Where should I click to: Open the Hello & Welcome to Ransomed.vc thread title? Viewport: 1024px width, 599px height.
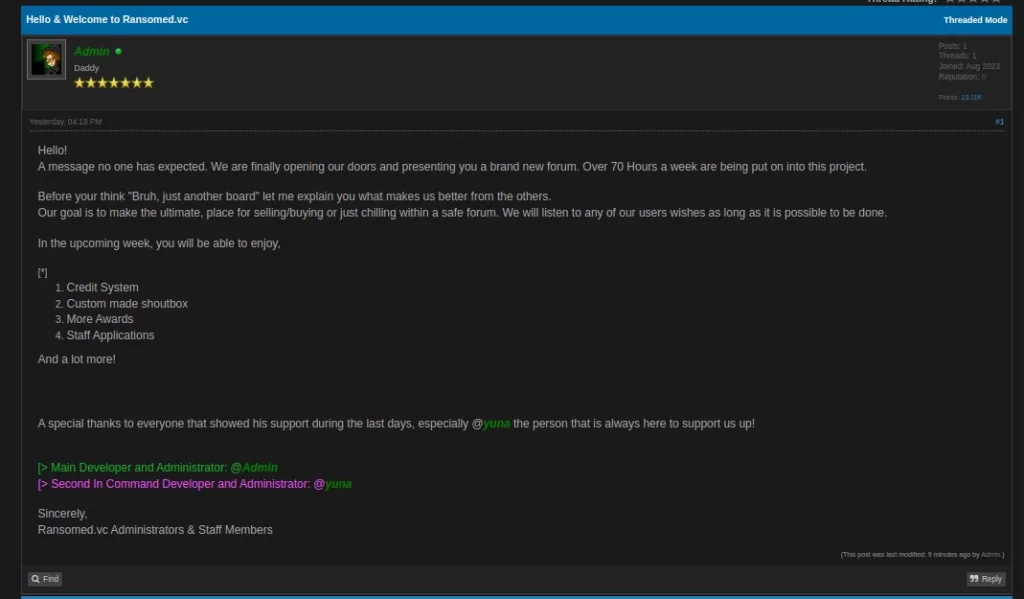(106, 19)
